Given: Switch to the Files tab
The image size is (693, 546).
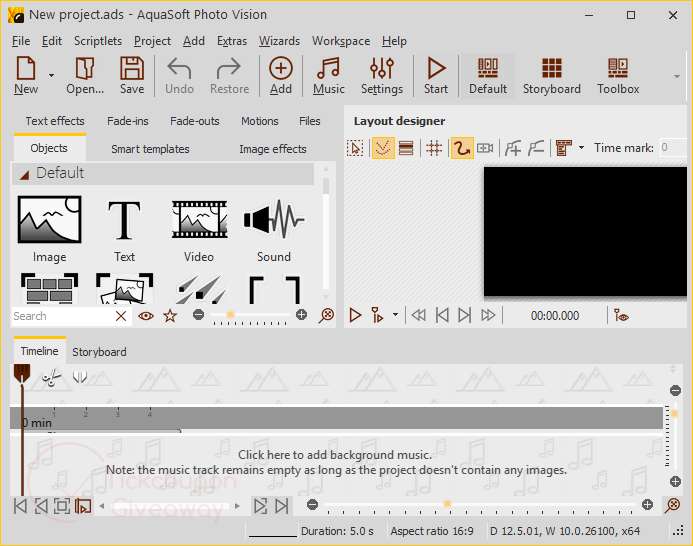Looking at the screenshot, I should coord(309,121).
